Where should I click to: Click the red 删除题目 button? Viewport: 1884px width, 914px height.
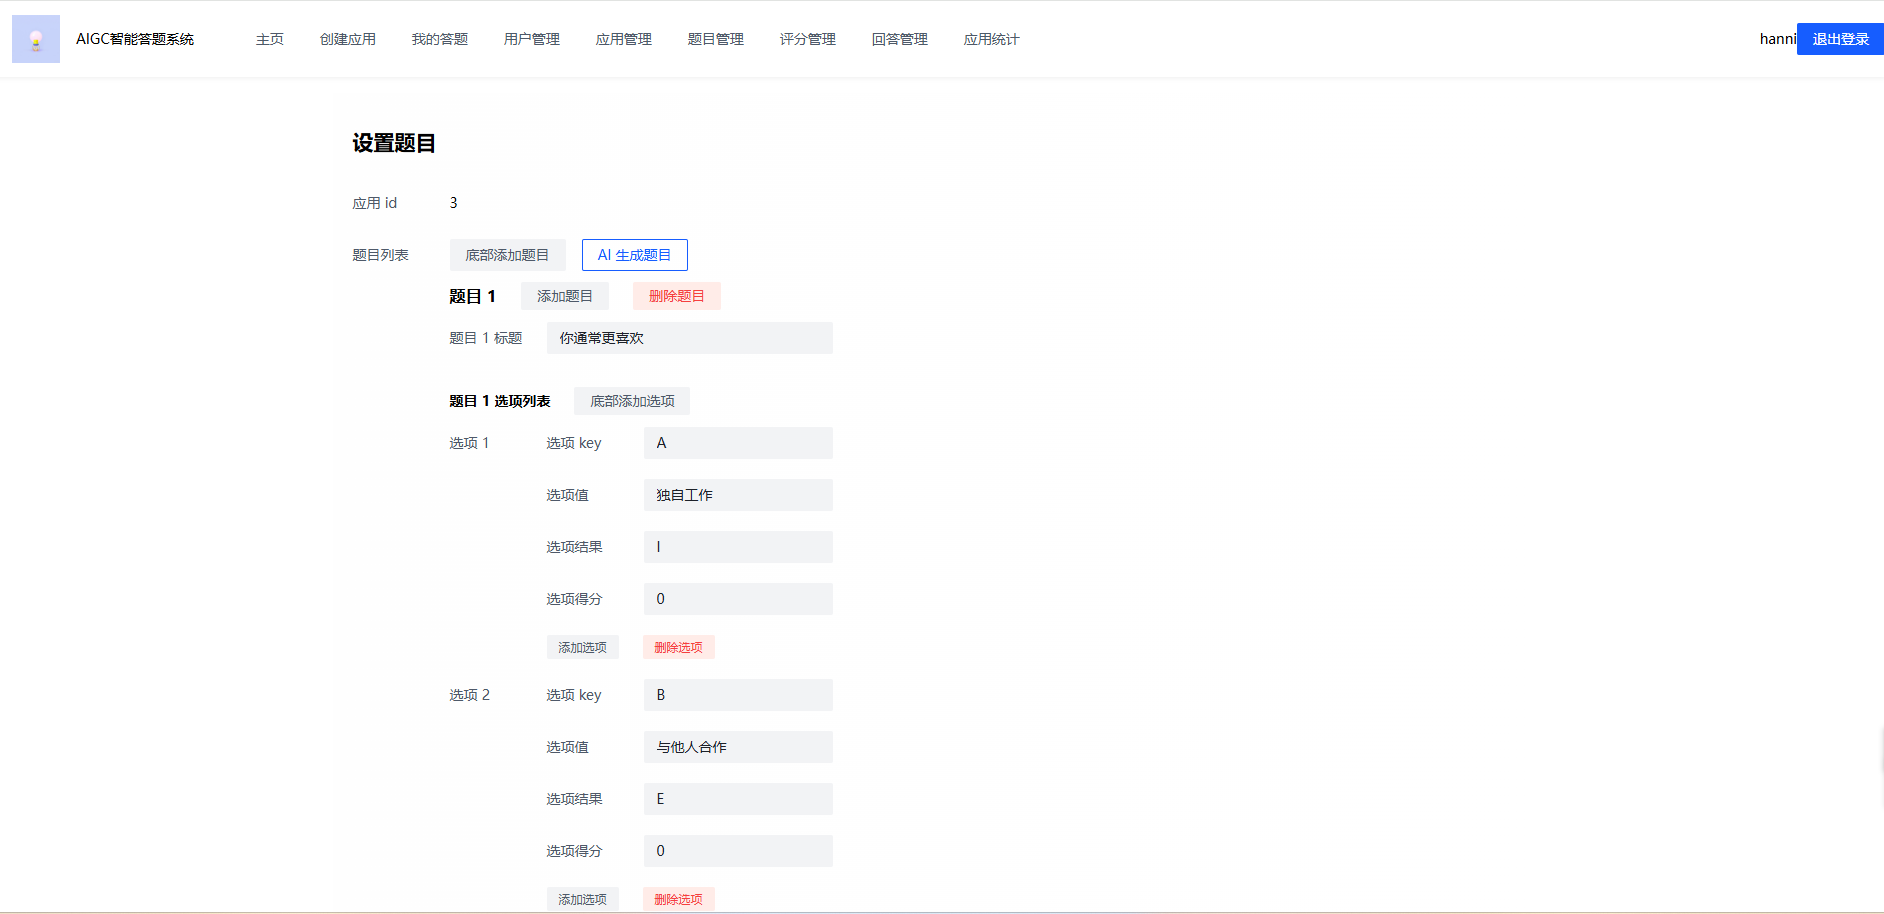677,296
